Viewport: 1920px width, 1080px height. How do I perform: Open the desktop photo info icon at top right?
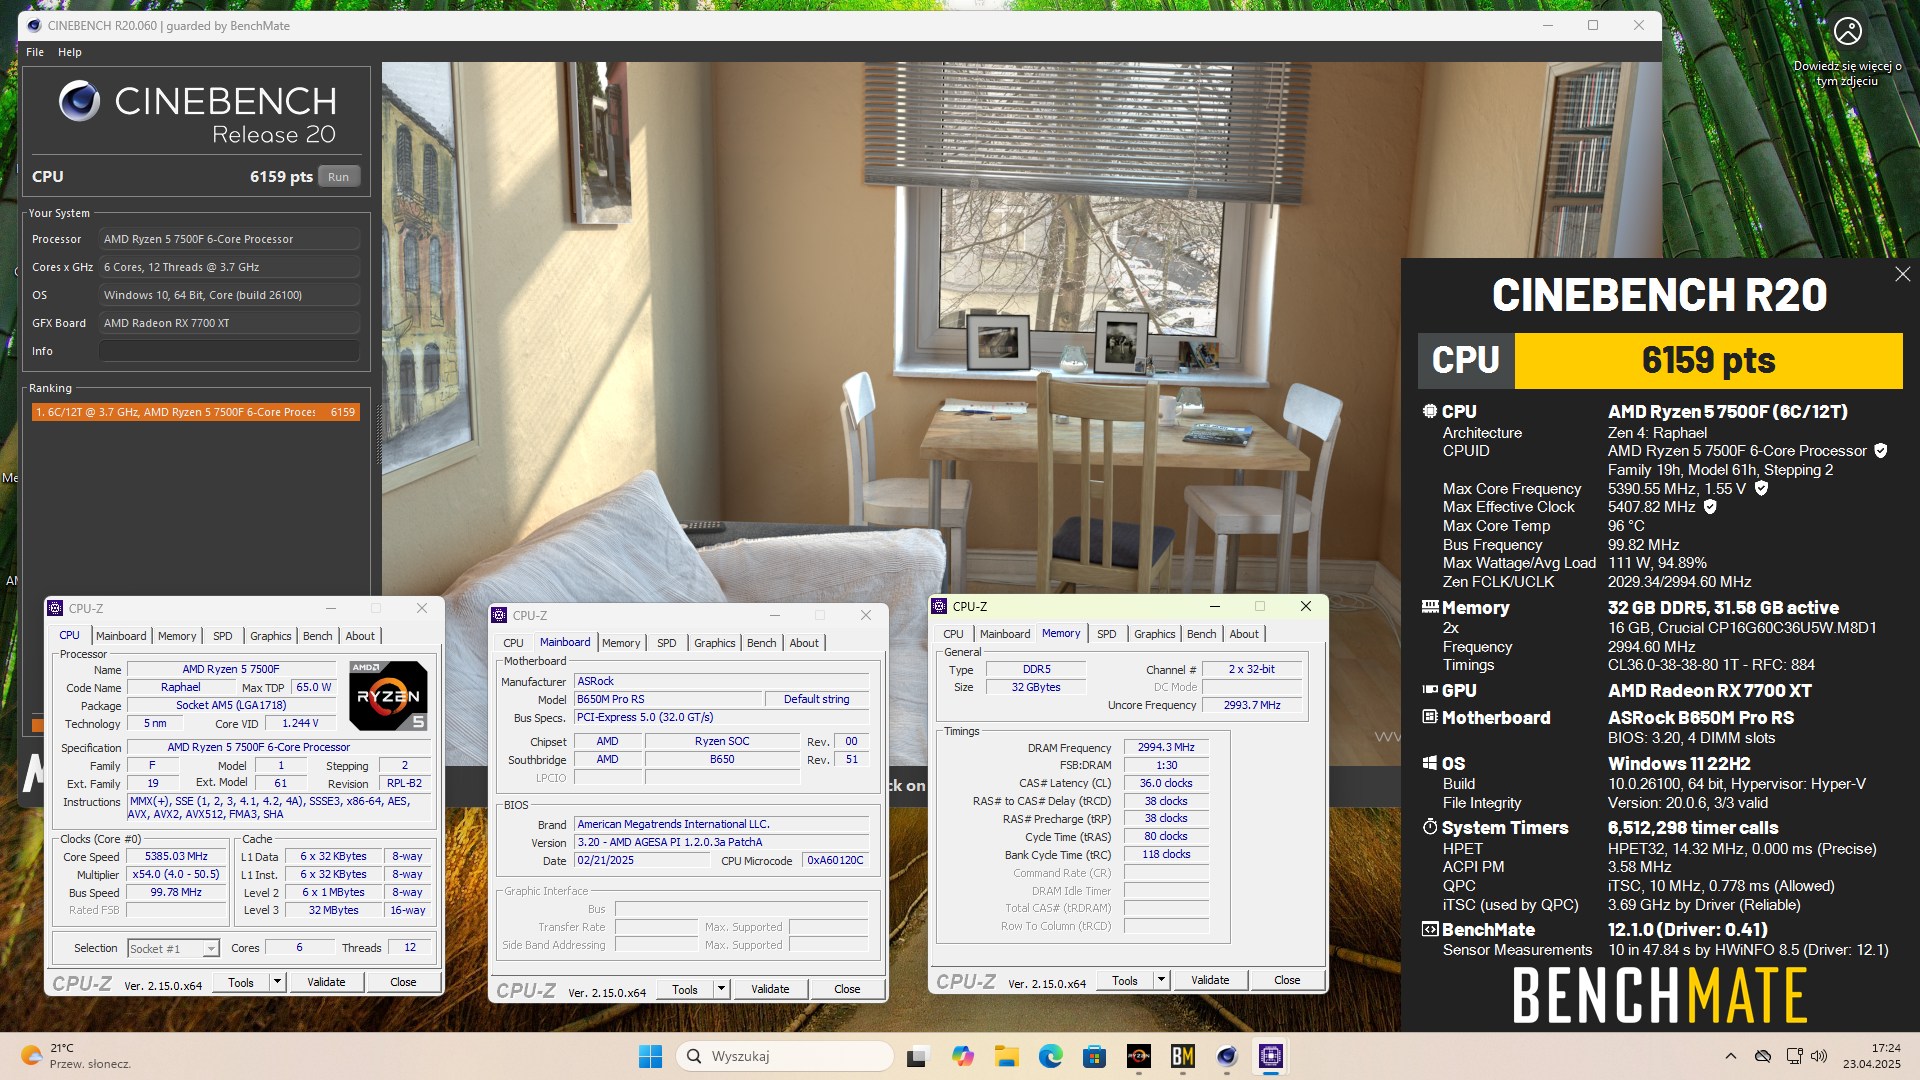1847,32
